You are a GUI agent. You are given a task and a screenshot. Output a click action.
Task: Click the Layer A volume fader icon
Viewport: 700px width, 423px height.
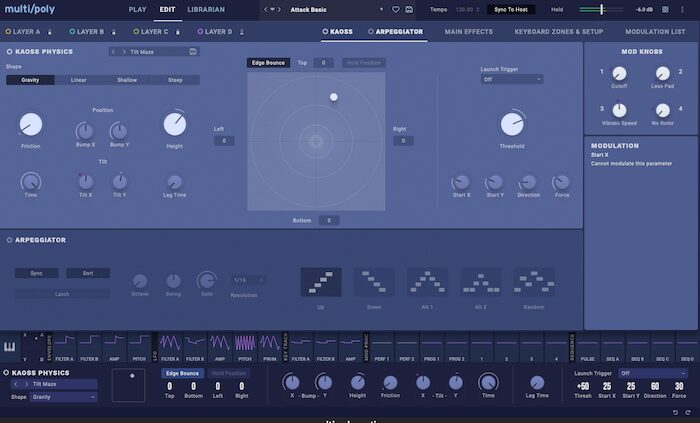pos(50,32)
